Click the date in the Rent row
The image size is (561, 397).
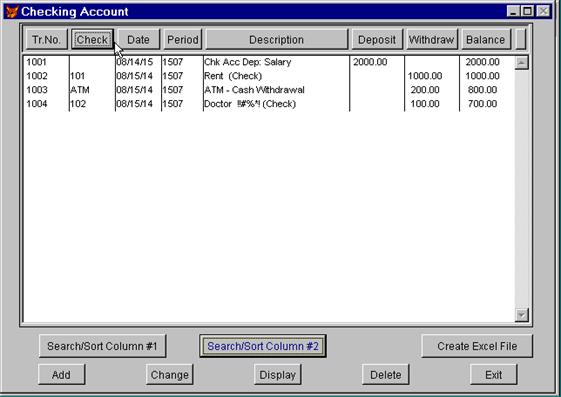[x=135, y=76]
